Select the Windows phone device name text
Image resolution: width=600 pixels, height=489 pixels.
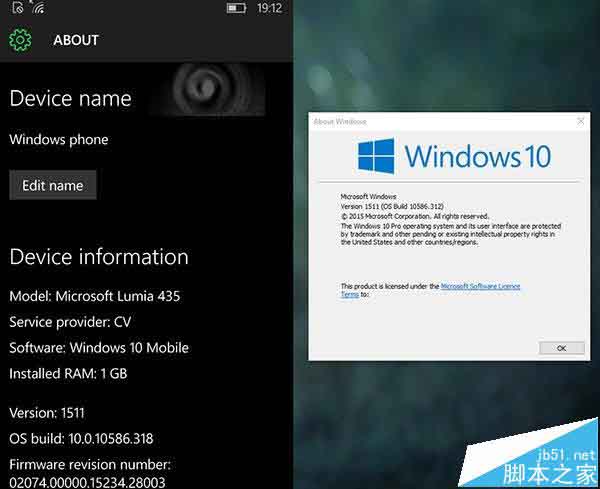click(x=59, y=139)
